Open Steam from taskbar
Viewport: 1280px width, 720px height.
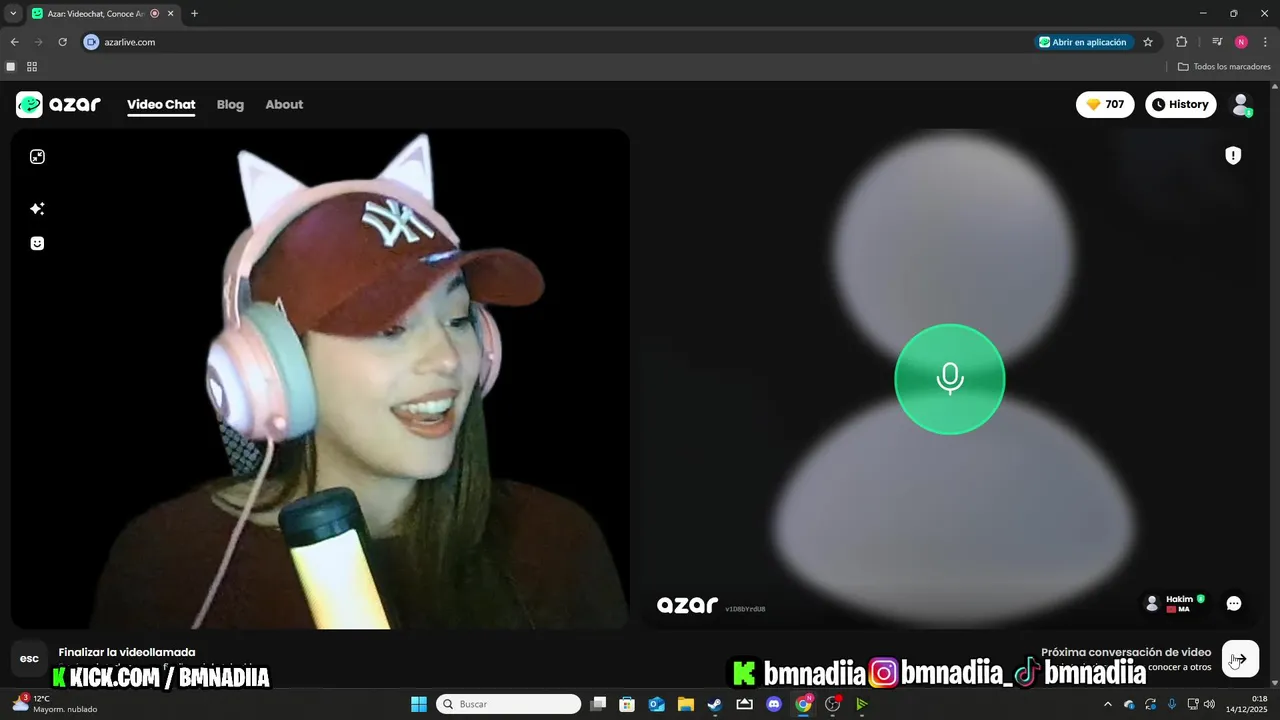715,704
